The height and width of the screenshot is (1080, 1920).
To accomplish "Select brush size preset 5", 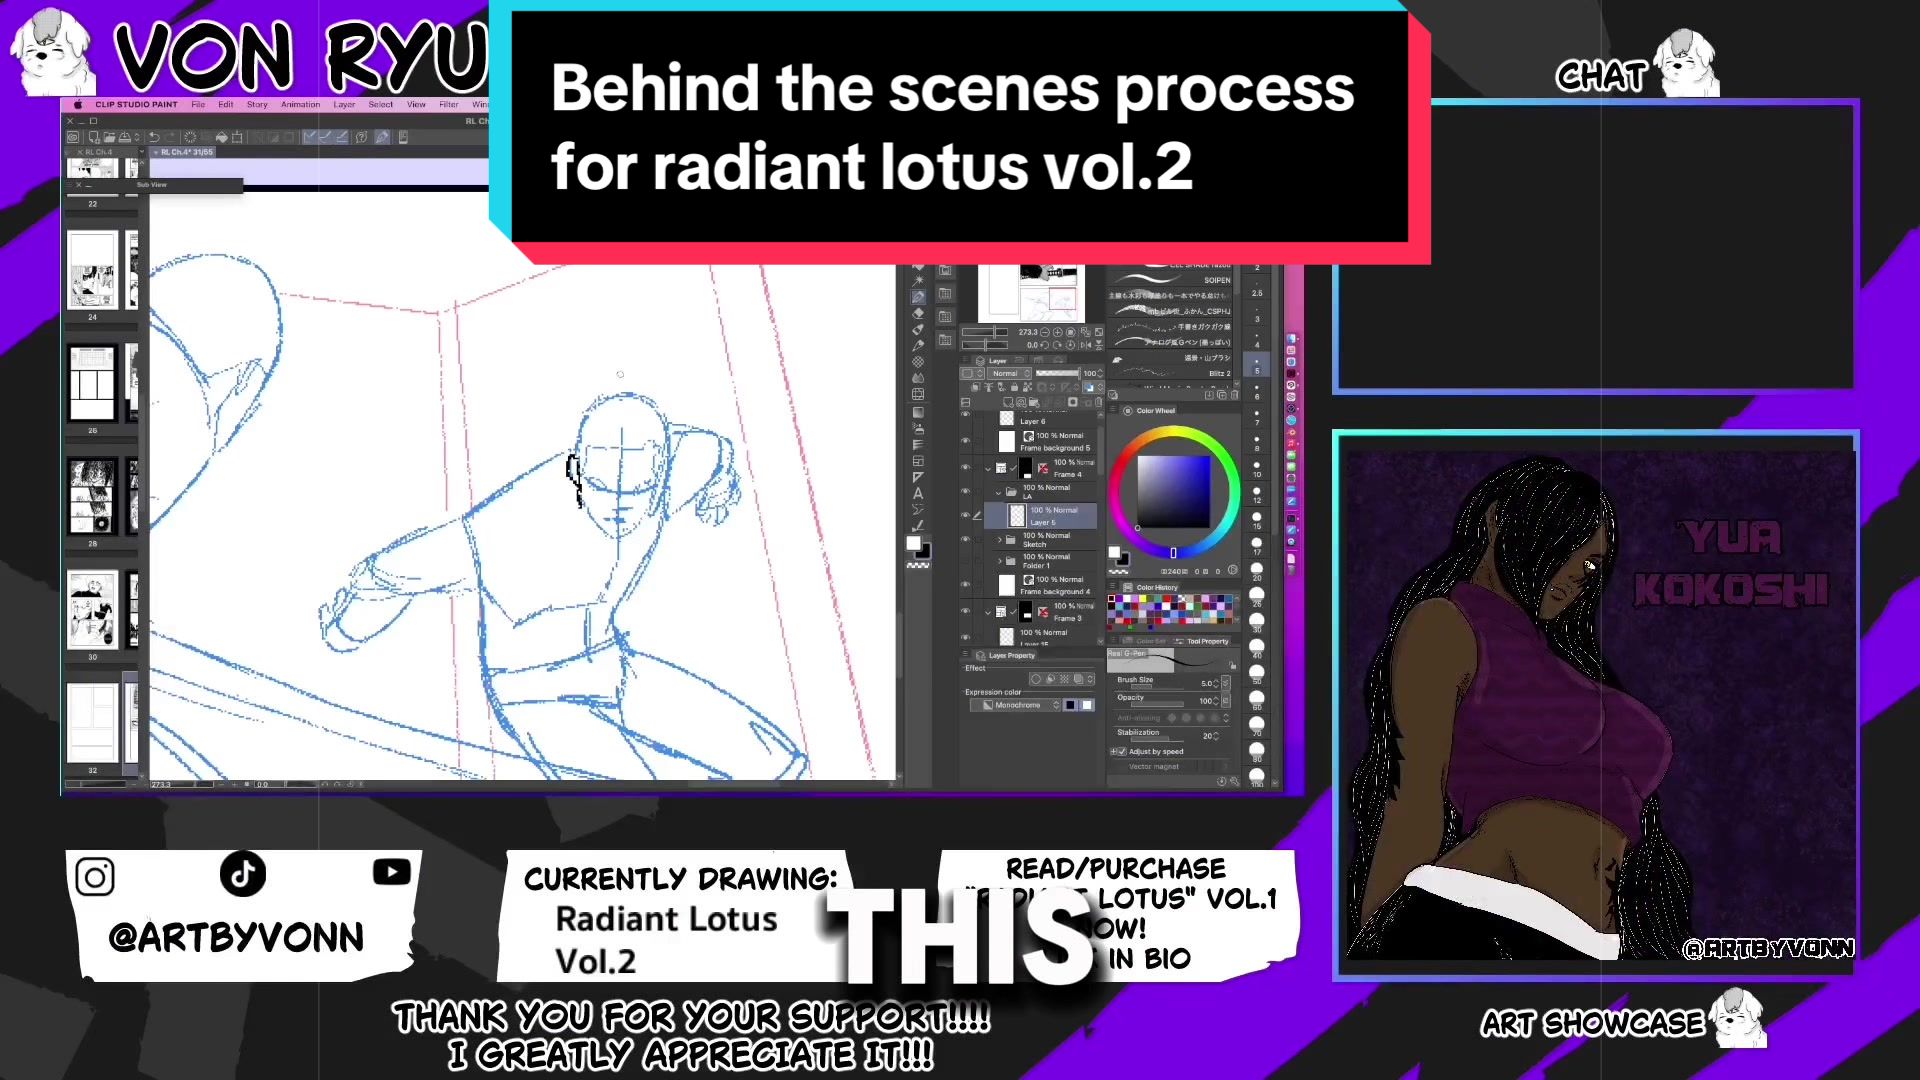I will [1257, 362].
